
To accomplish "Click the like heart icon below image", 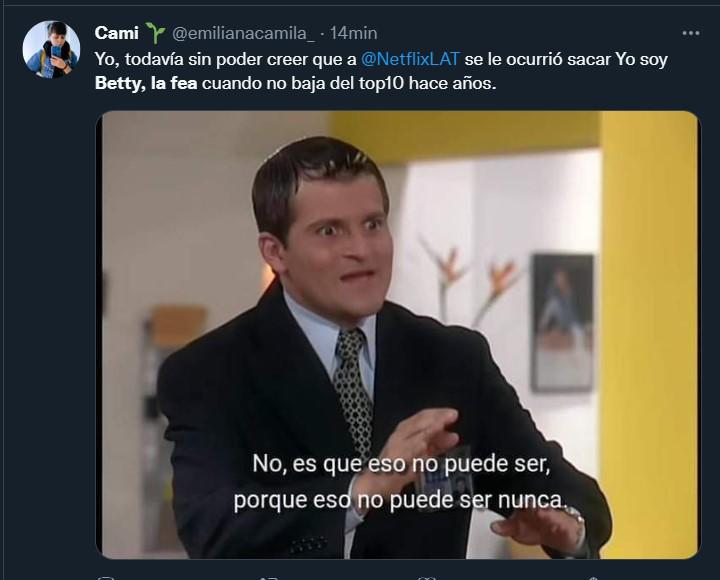I will click(x=428, y=578).
